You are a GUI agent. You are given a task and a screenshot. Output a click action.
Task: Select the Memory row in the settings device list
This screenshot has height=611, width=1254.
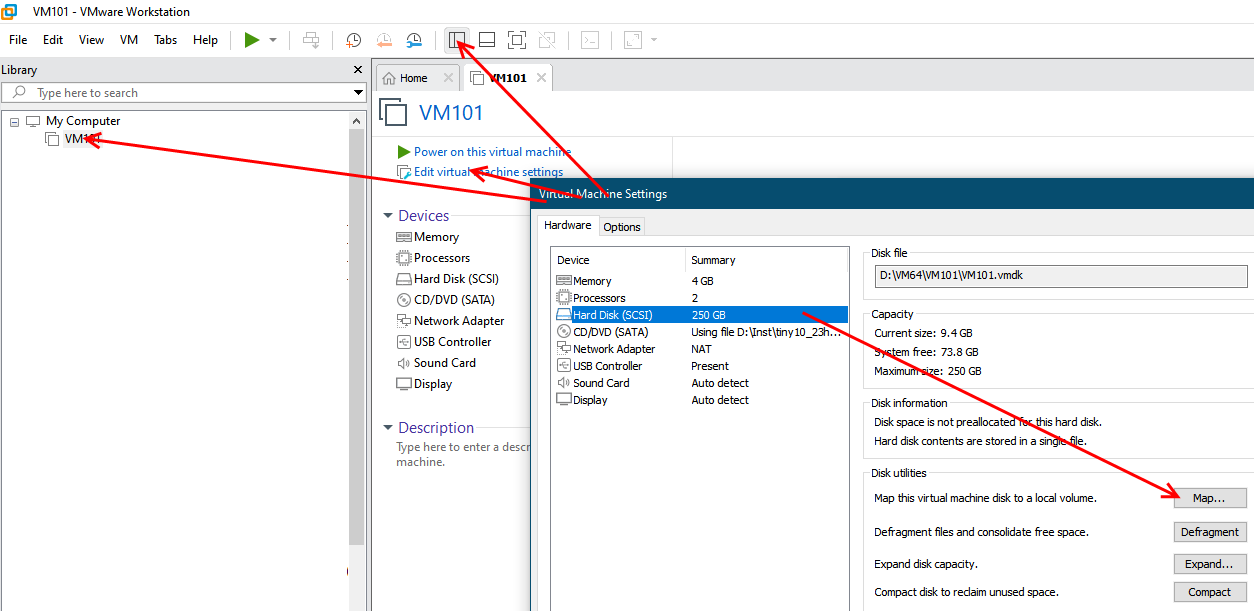(x=700, y=281)
